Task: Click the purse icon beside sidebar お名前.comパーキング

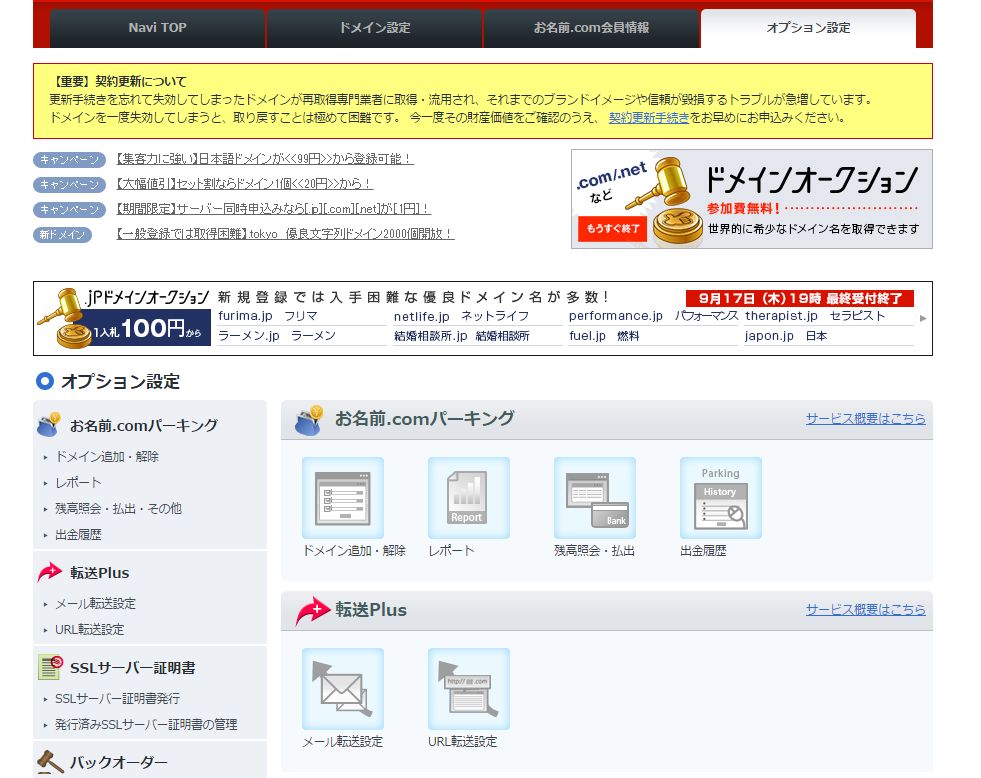Action: (49, 424)
